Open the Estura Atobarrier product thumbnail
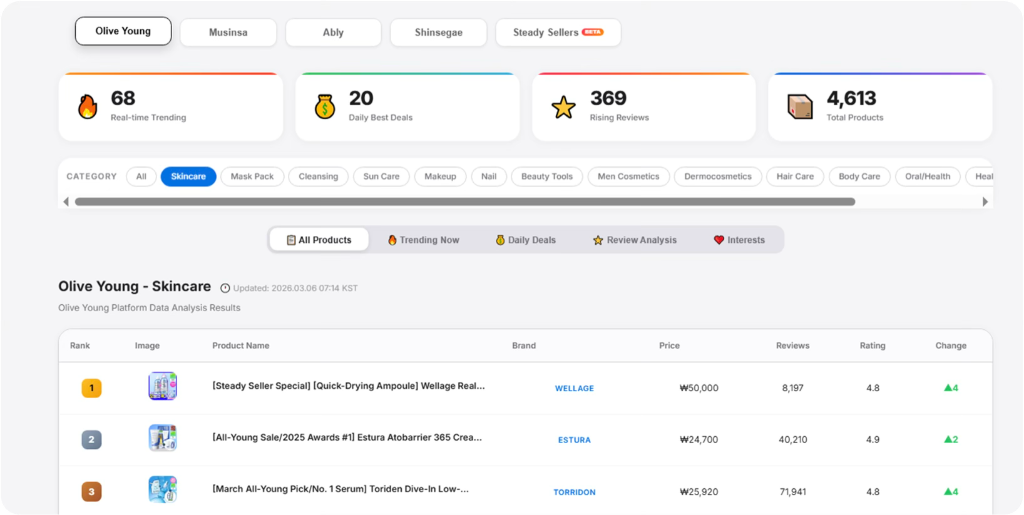The height and width of the screenshot is (515, 1024). click(162, 438)
